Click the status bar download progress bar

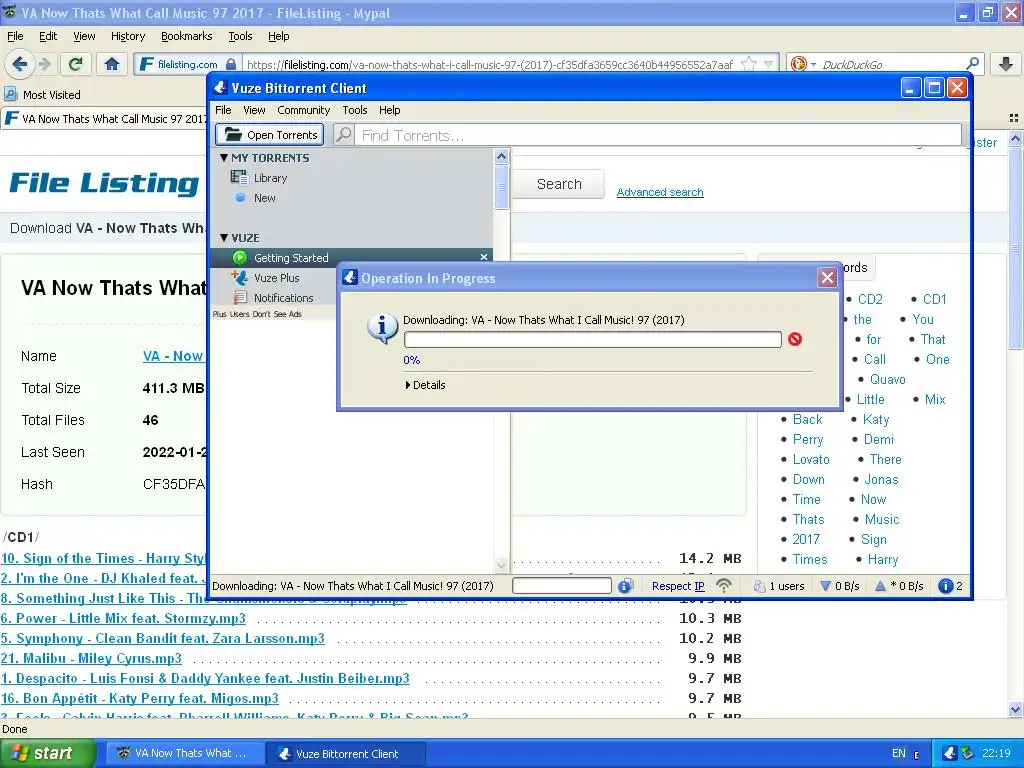(x=562, y=586)
